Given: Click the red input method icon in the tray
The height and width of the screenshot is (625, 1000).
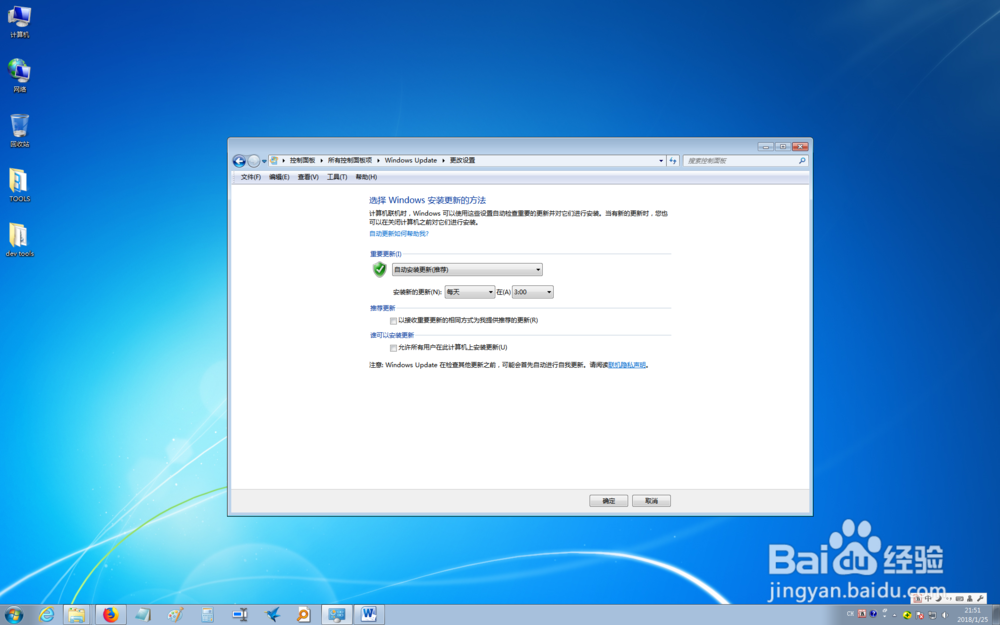Looking at the screenshot, I should [862, 614].
